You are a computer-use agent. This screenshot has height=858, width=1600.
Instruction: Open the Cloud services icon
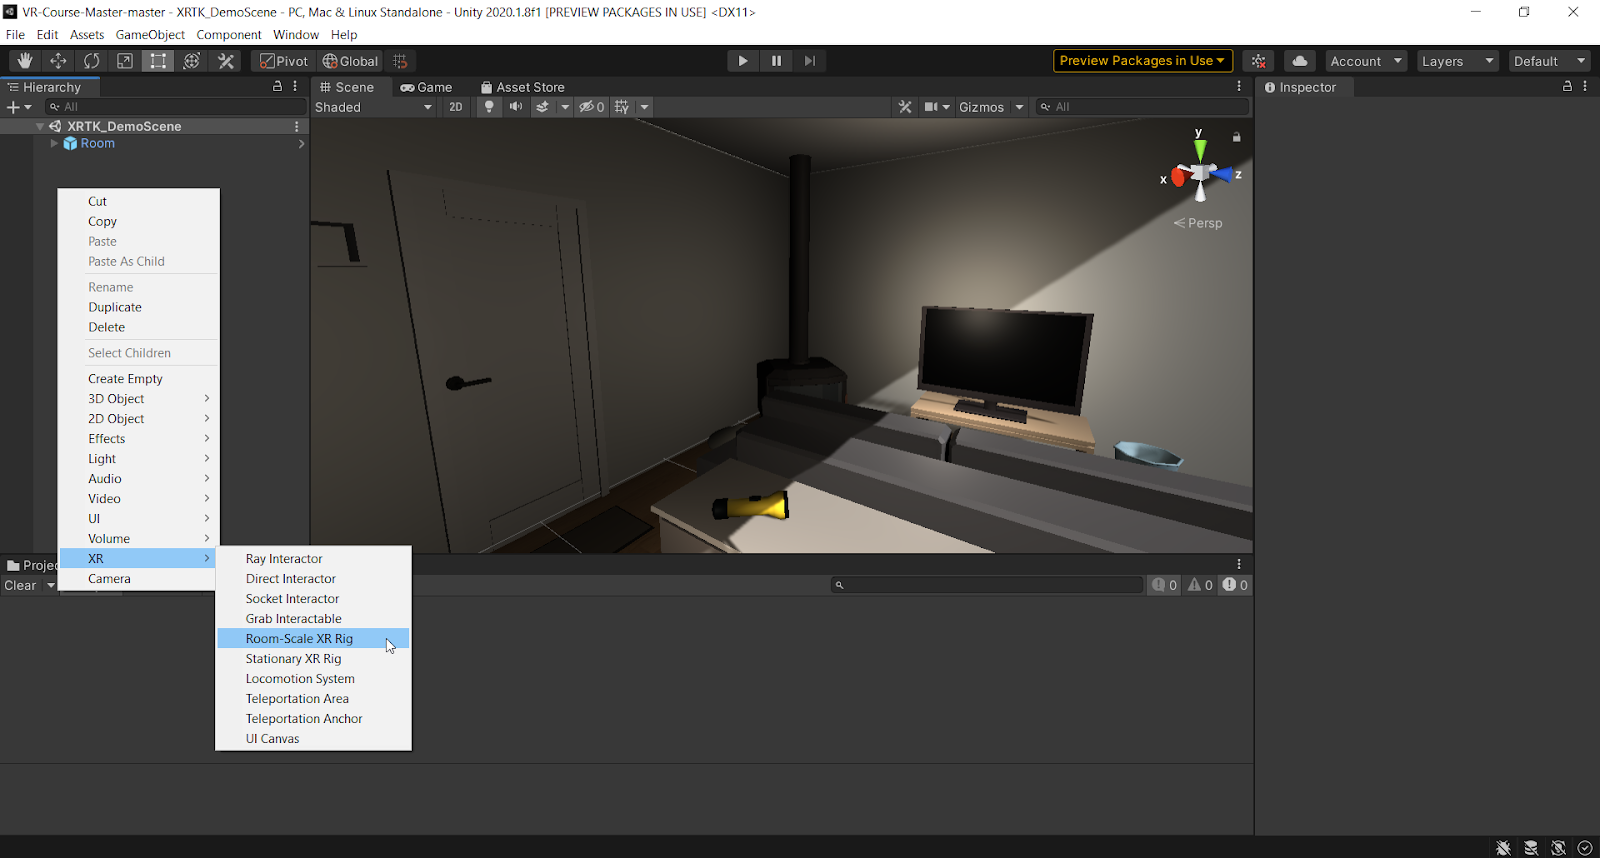pos(1299,61)
